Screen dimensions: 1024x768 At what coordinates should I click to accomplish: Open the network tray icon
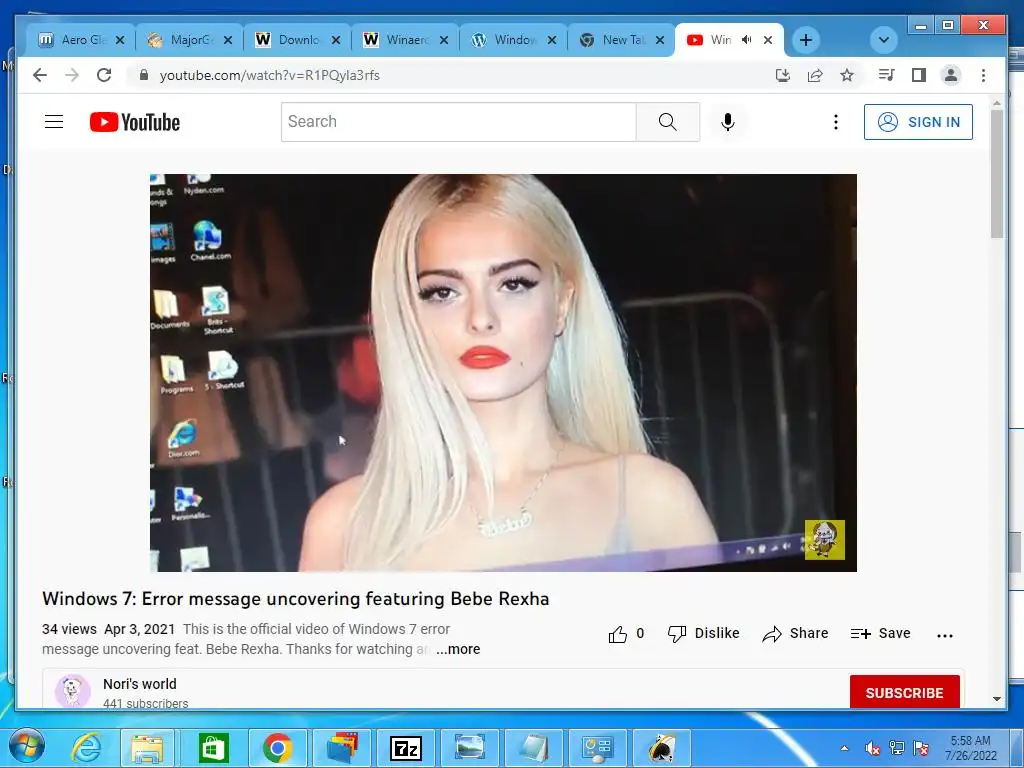tap(897, 748)
